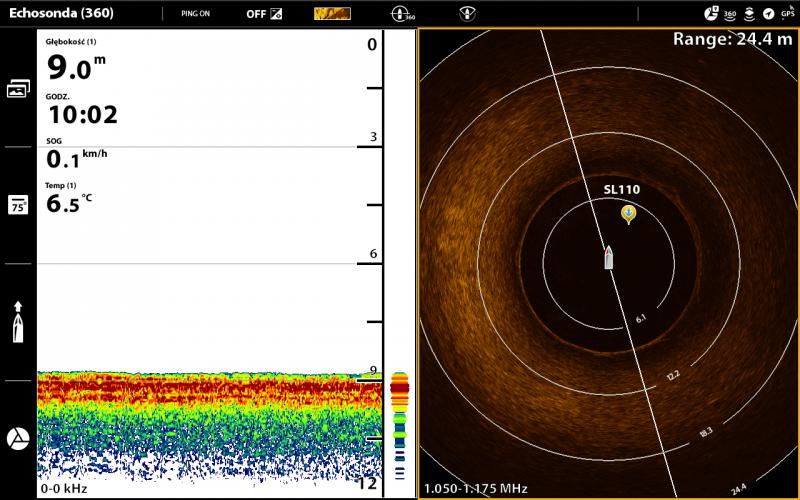The image size is (800, 500).
Task: Toggle the 360 status icon in status tray
Action: 729,14
